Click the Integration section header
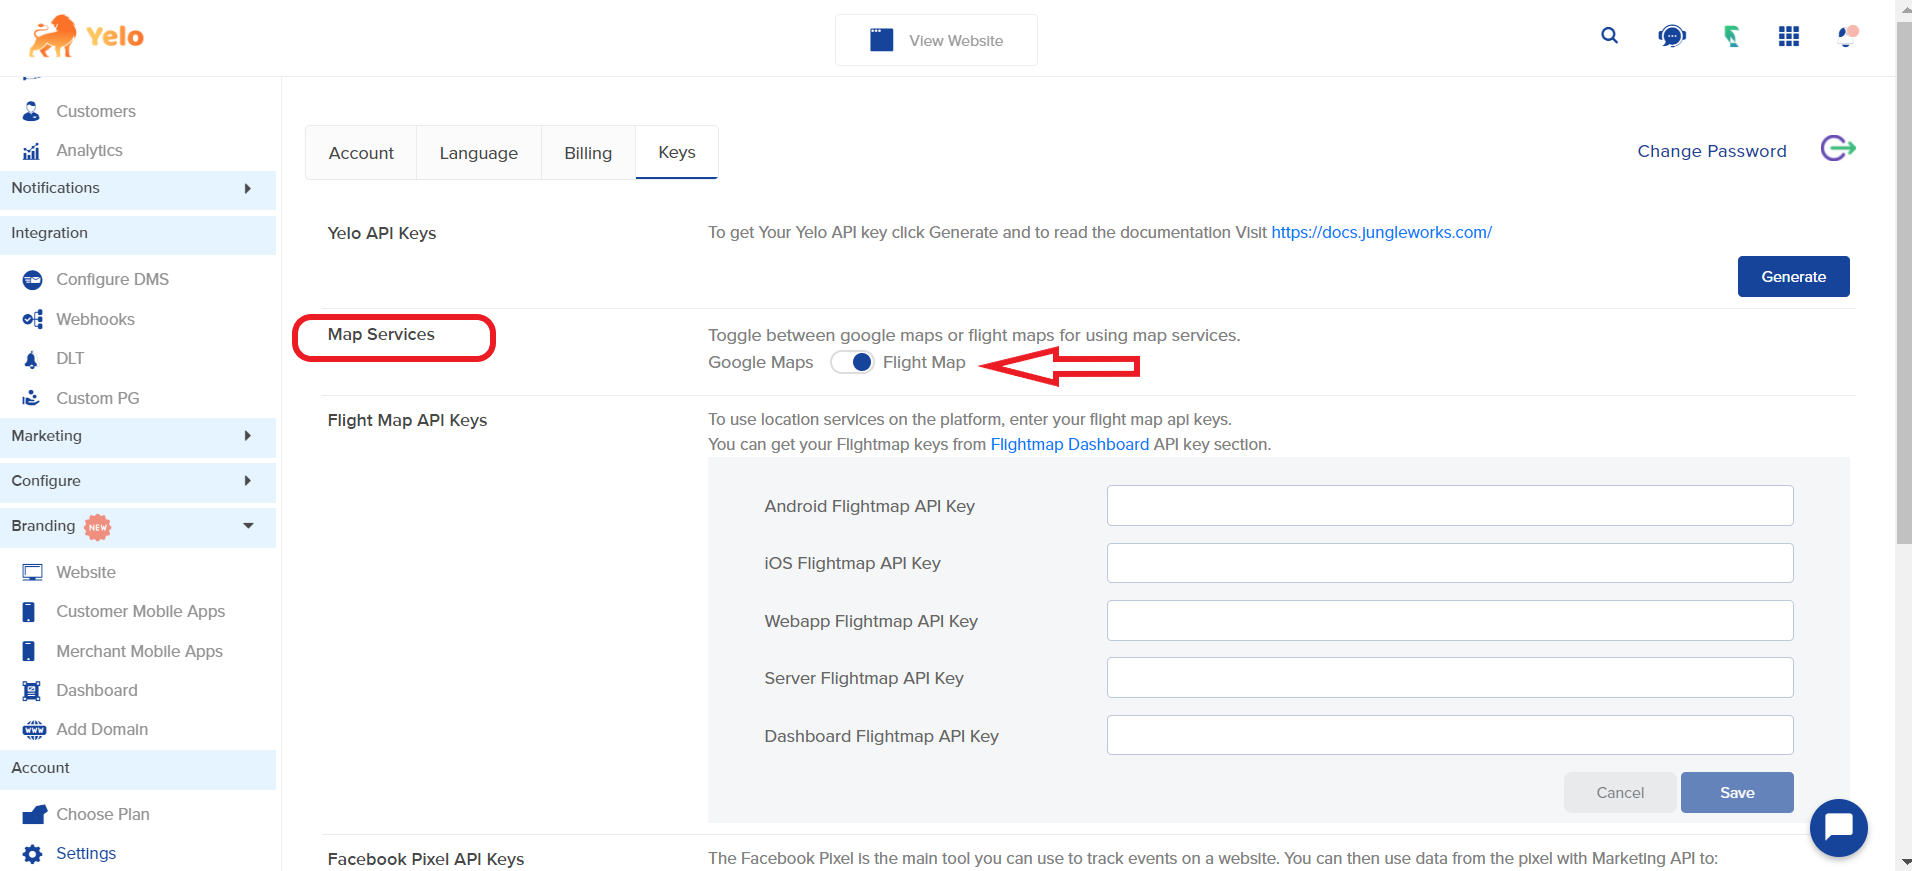This screenshot has height=871, width=1912. point(138,234)
